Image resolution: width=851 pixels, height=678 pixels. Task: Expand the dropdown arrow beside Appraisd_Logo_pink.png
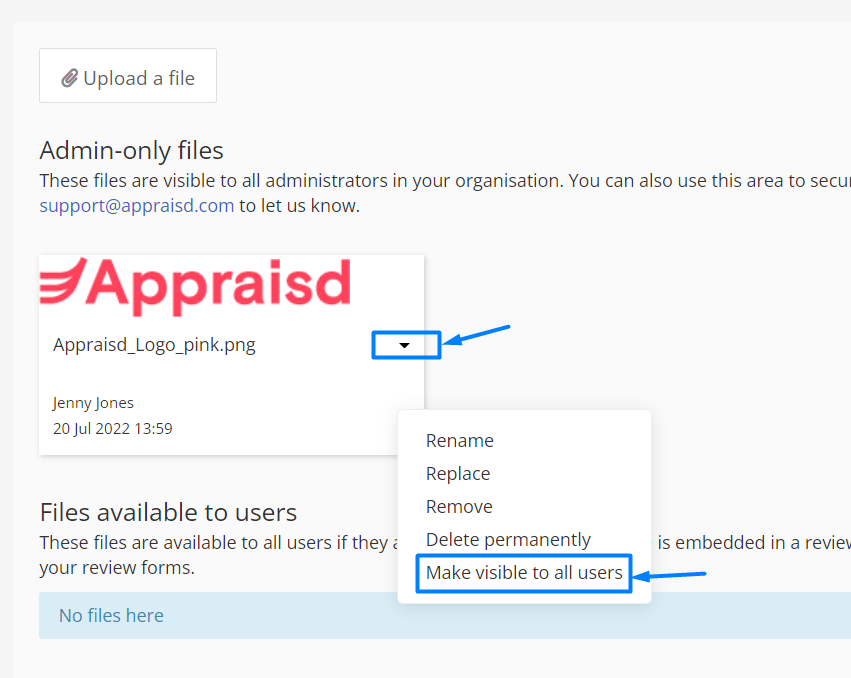404,345
